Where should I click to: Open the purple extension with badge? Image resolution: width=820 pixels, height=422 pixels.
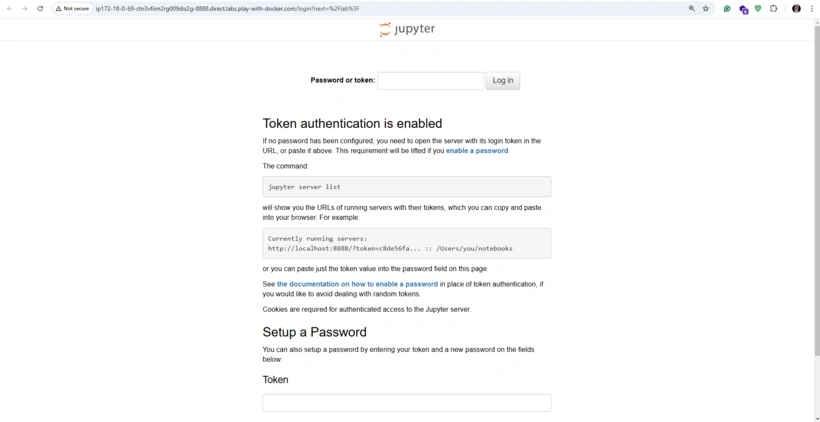coord(743,9)
